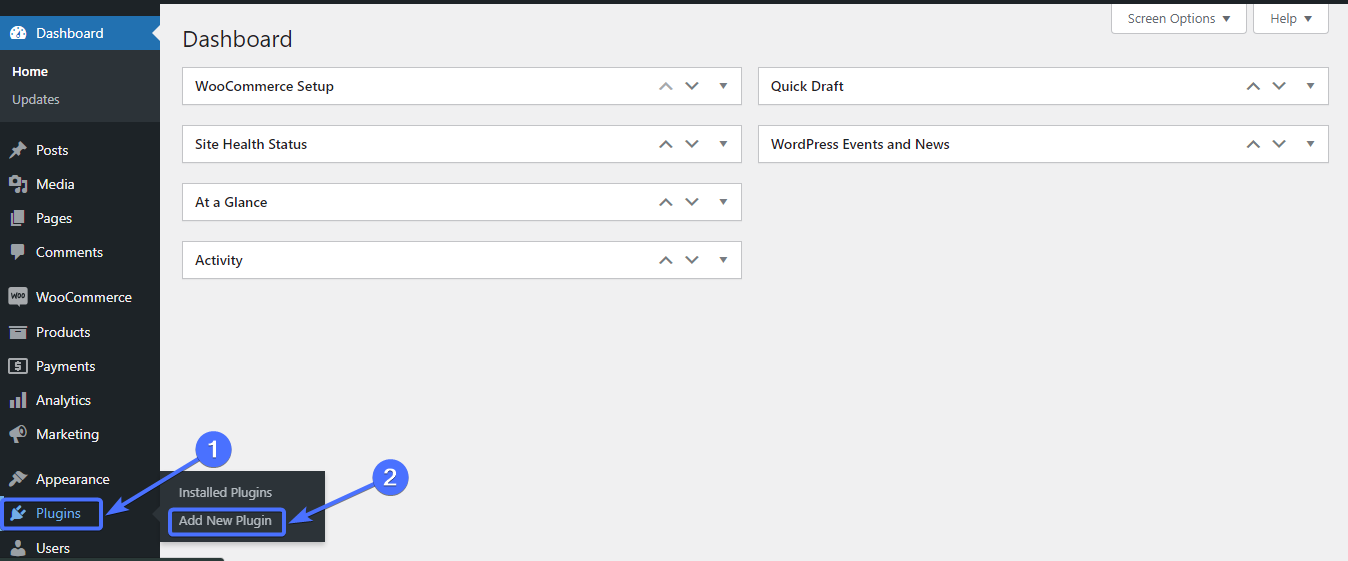Click the Dashboard gauge icon
This screenshot has height=561, width=1348.
click(x=18, y=33)
